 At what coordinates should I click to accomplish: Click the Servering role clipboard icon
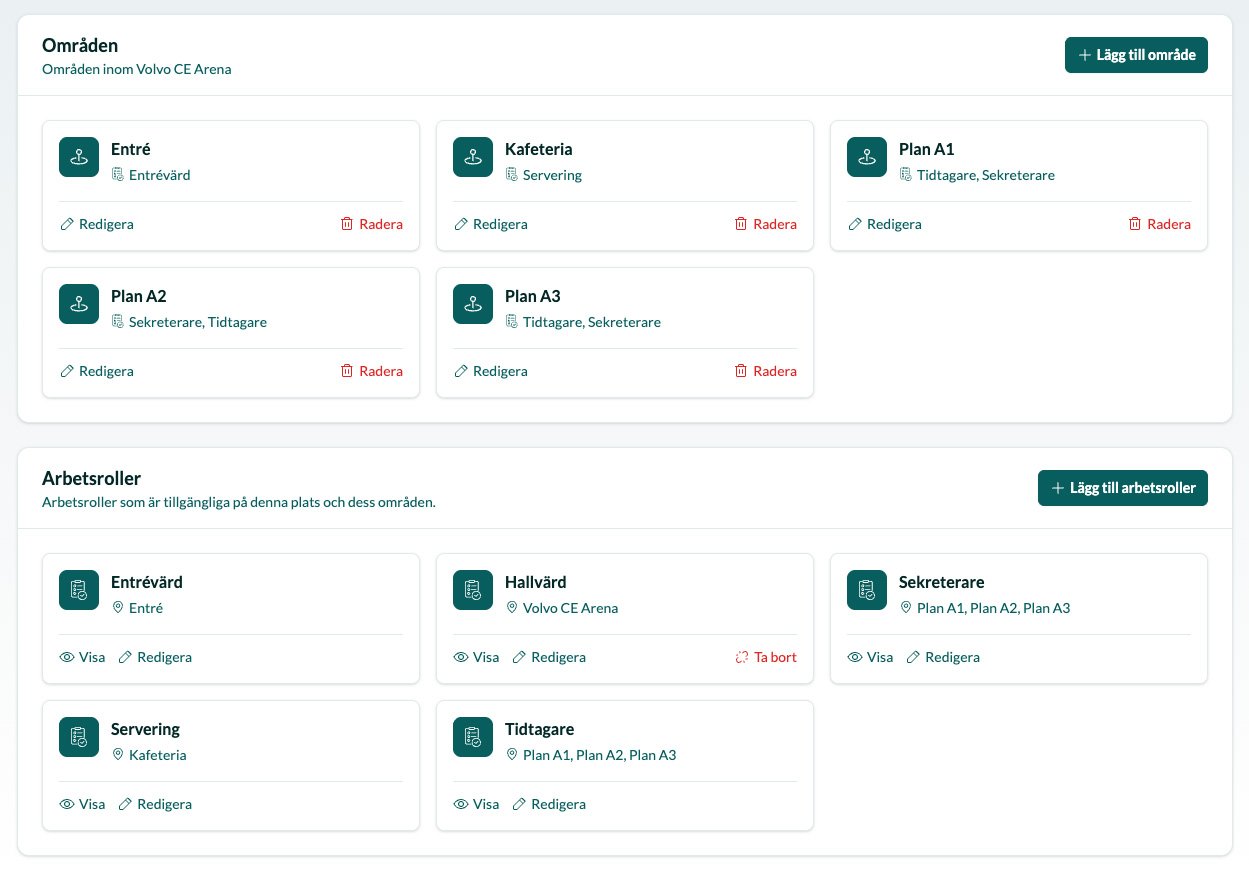point(79,737)
